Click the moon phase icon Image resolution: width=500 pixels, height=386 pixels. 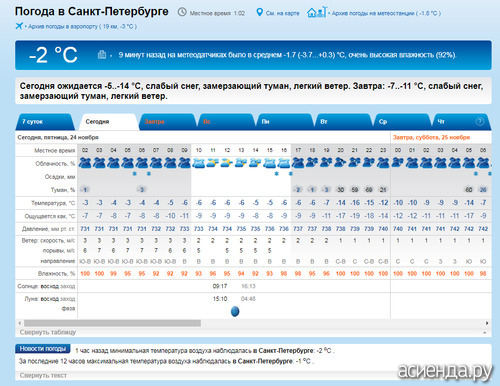tap(235, 311)
